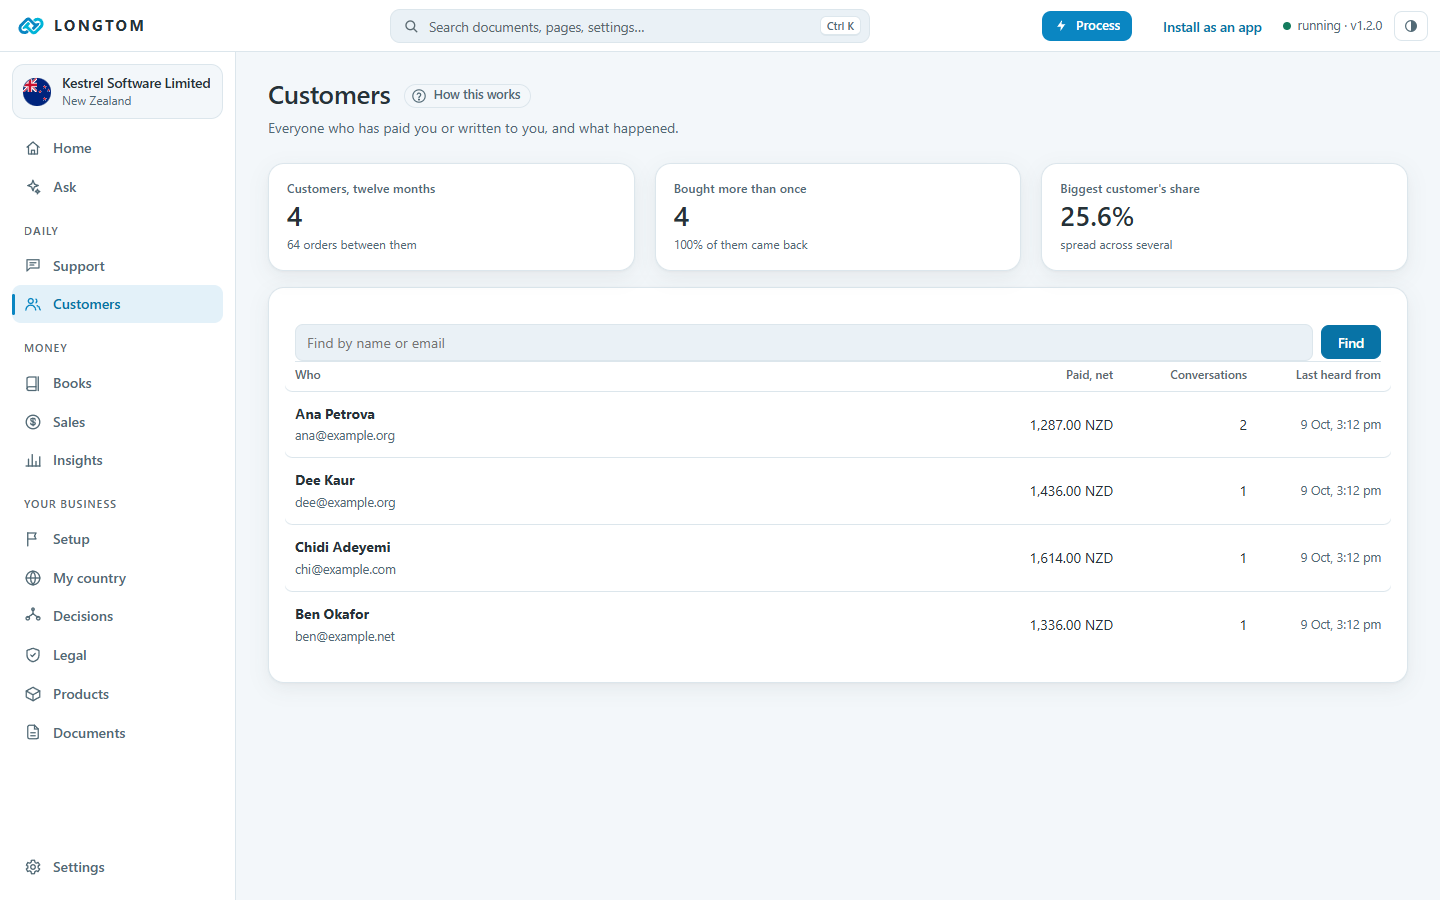Image resolution: width=1440 pixels, height=900 pixels.
Task: Click the Conversations column header
Action: [1208, 375]
